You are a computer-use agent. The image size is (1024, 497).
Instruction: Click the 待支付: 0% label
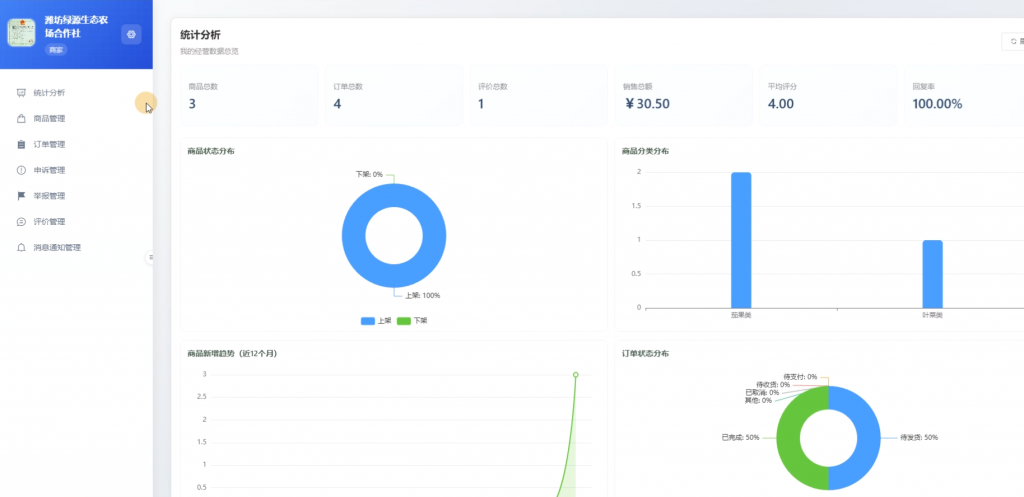(x=800, y=377)
